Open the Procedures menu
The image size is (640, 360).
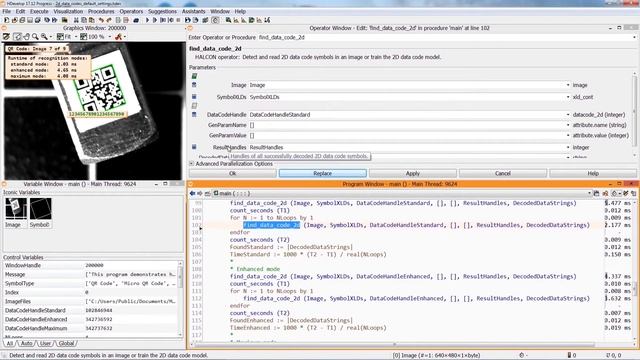coord(101,11)
